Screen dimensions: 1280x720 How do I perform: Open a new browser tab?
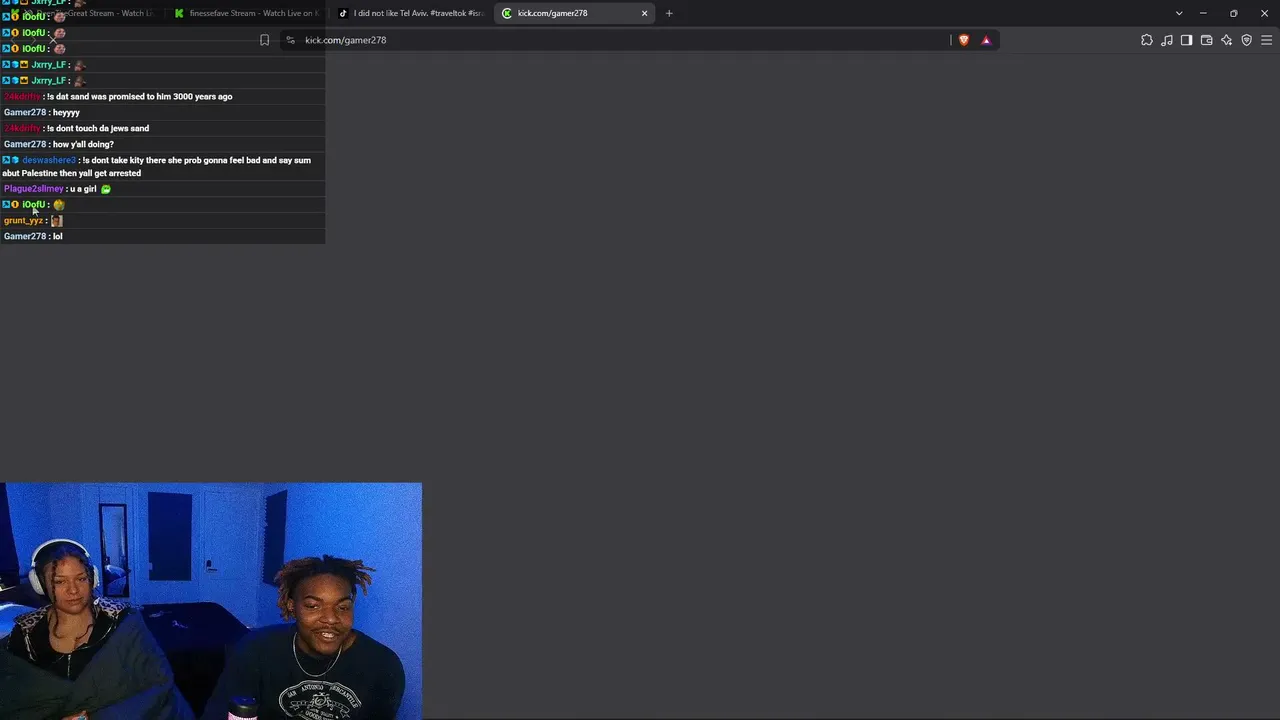669,13
